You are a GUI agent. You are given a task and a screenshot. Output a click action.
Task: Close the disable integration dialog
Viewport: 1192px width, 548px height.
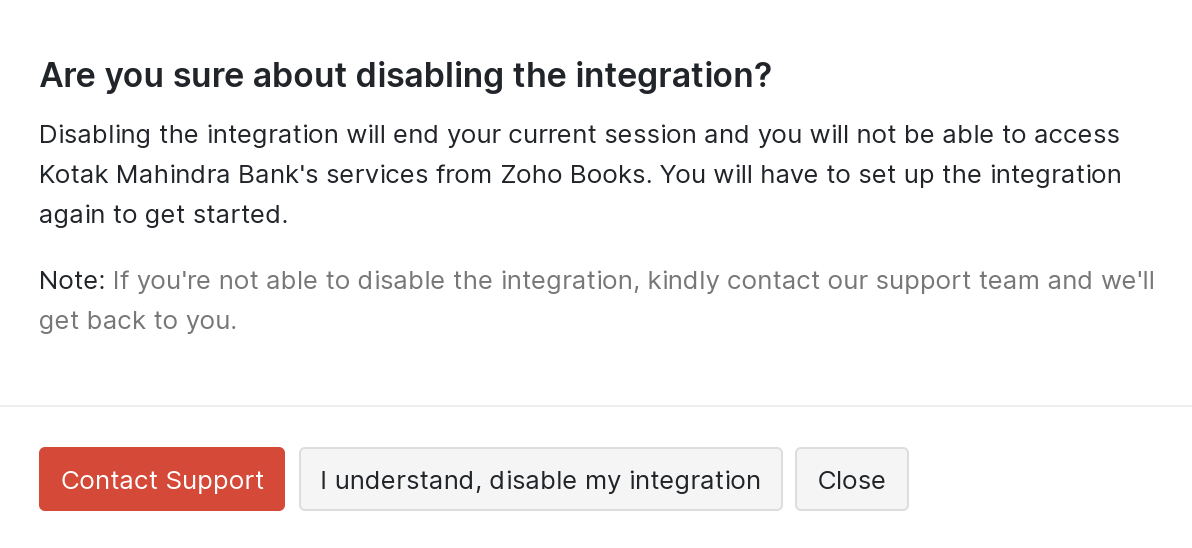click(x=851, y=480)
